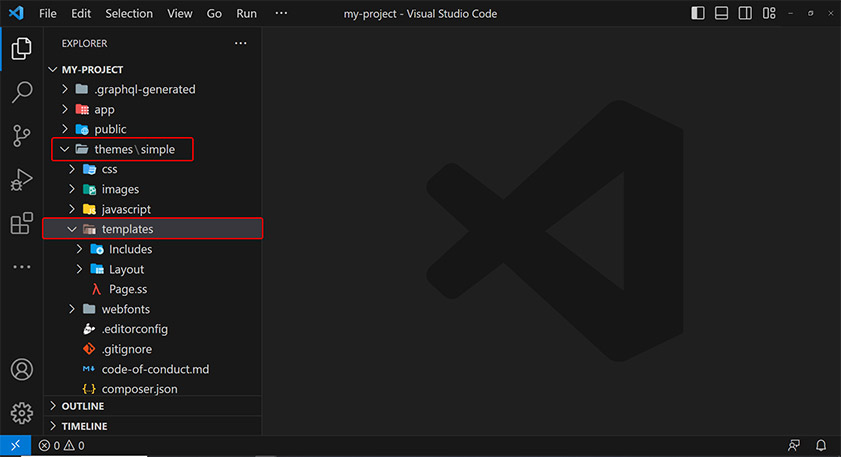
Task: Open the Selection menu
Action: pos(129,13)
